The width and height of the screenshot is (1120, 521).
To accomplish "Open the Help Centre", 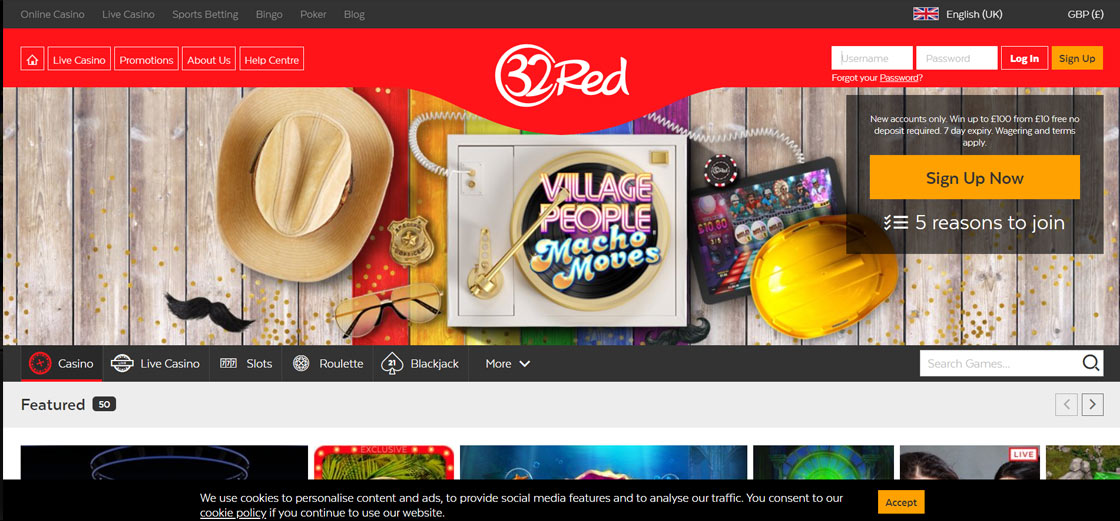I will tap(271, 59).
